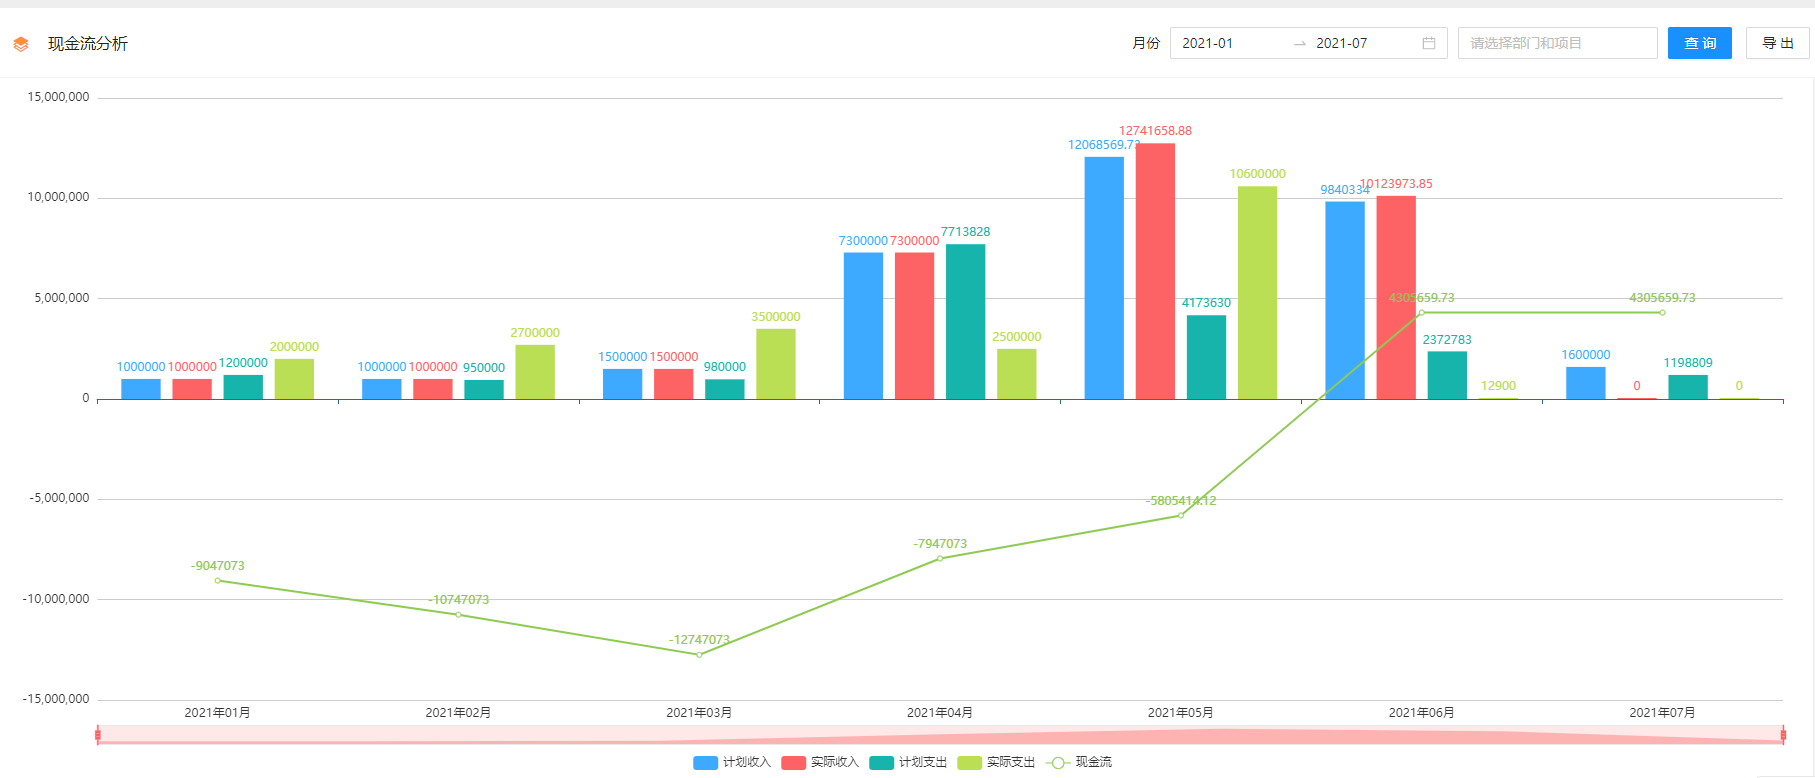Toggle the 实际支出 legend series
1815x778 pixels.
996,762
